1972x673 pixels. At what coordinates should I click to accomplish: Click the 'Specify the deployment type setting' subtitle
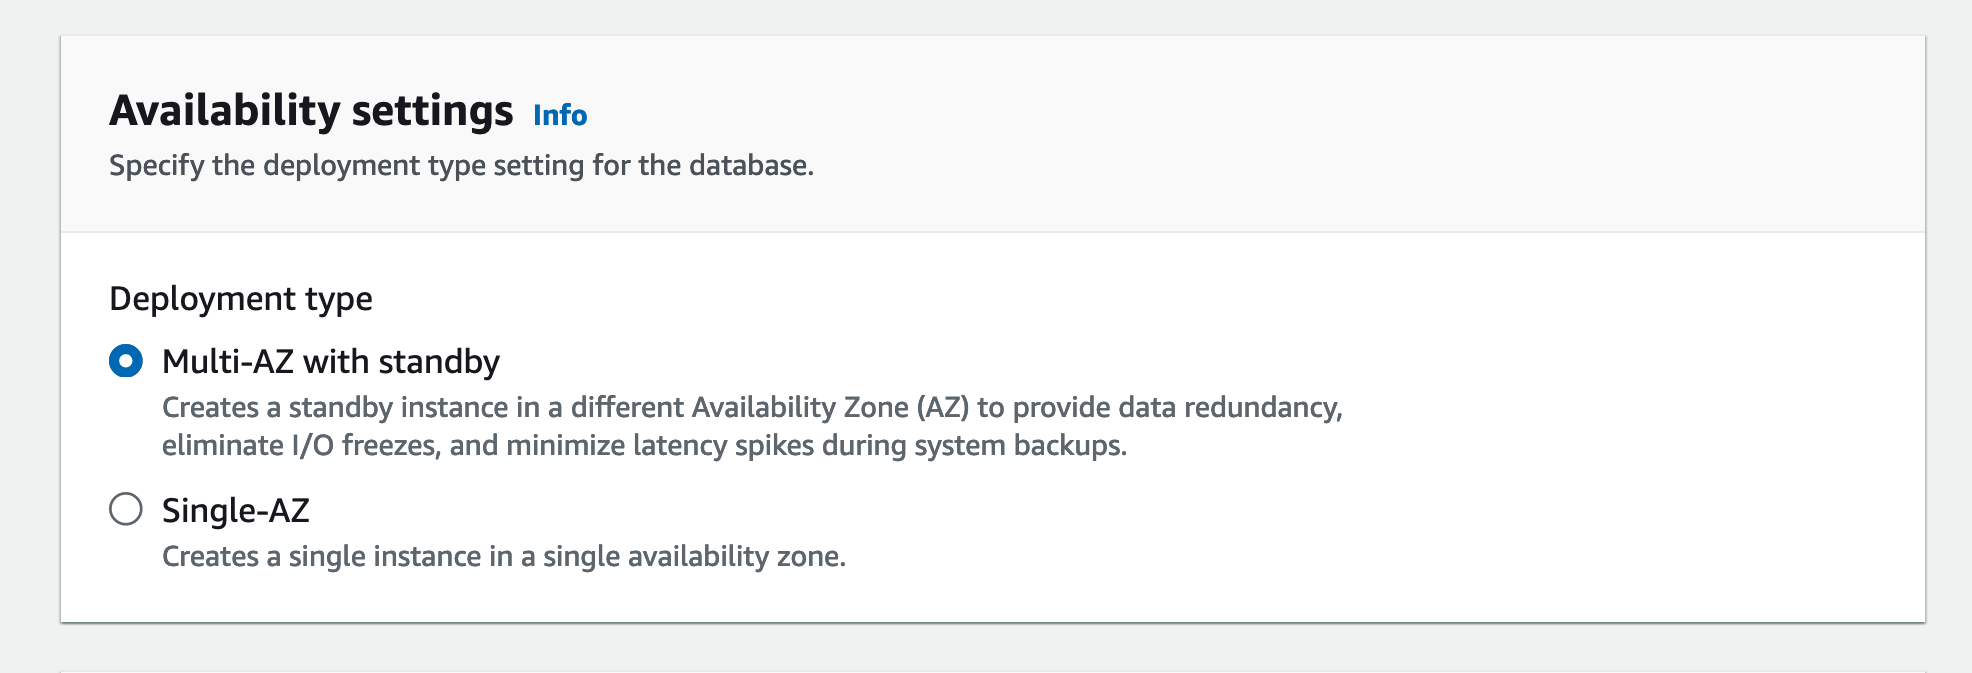[461, 165]
